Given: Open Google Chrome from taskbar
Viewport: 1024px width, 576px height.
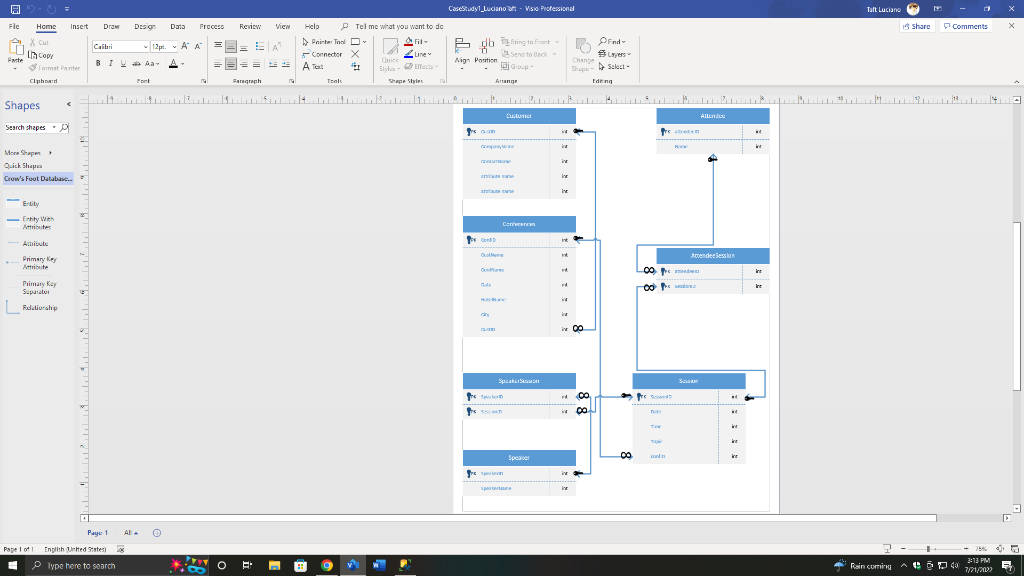Looking at the screenshot, I should (327, 566).
